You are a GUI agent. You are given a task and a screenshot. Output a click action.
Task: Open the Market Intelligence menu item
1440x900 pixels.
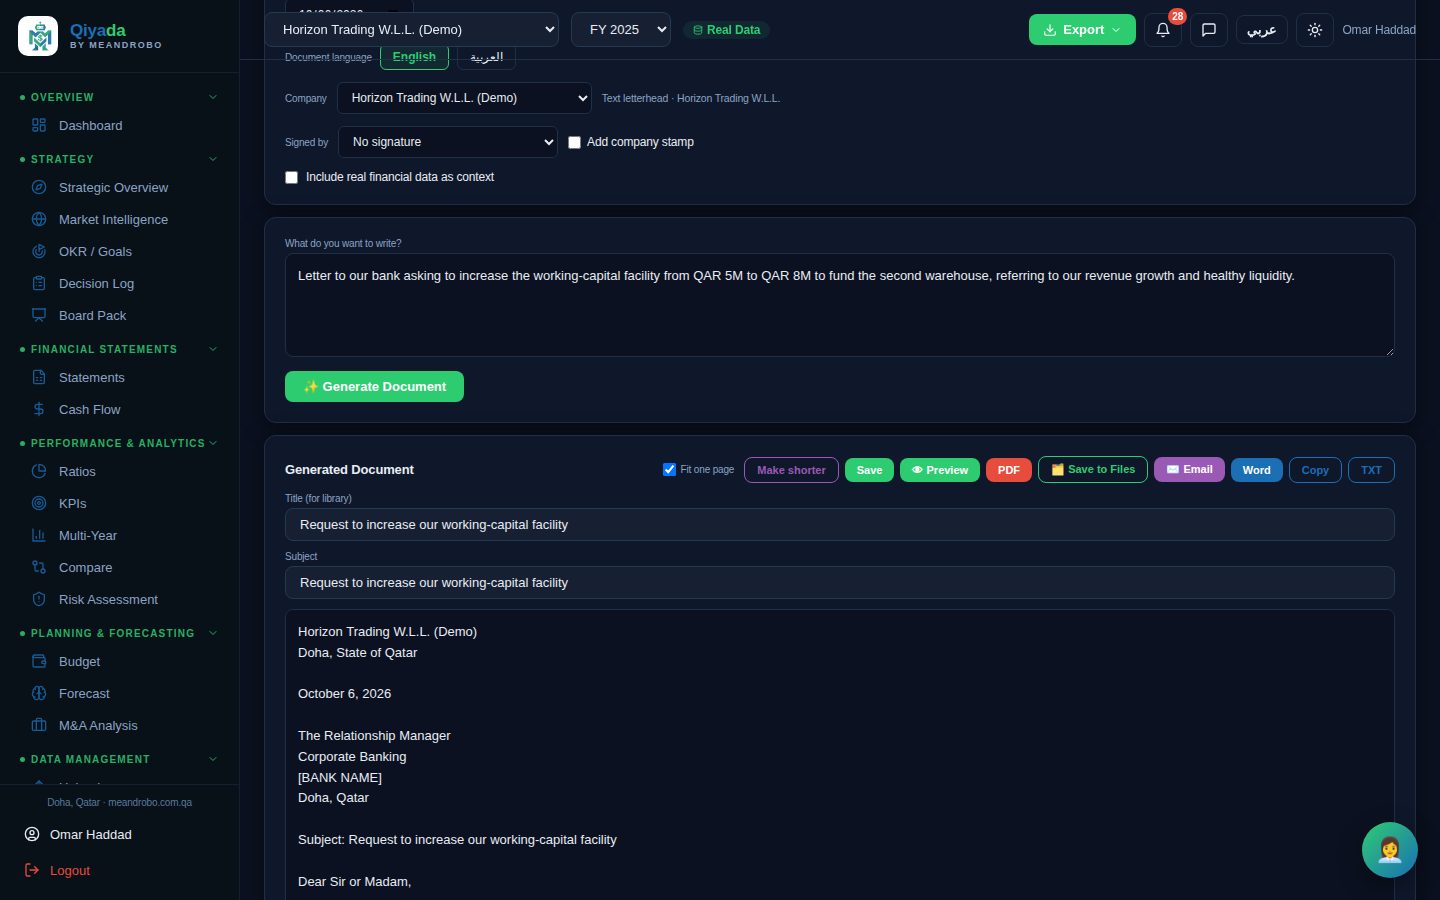(113, 219)
